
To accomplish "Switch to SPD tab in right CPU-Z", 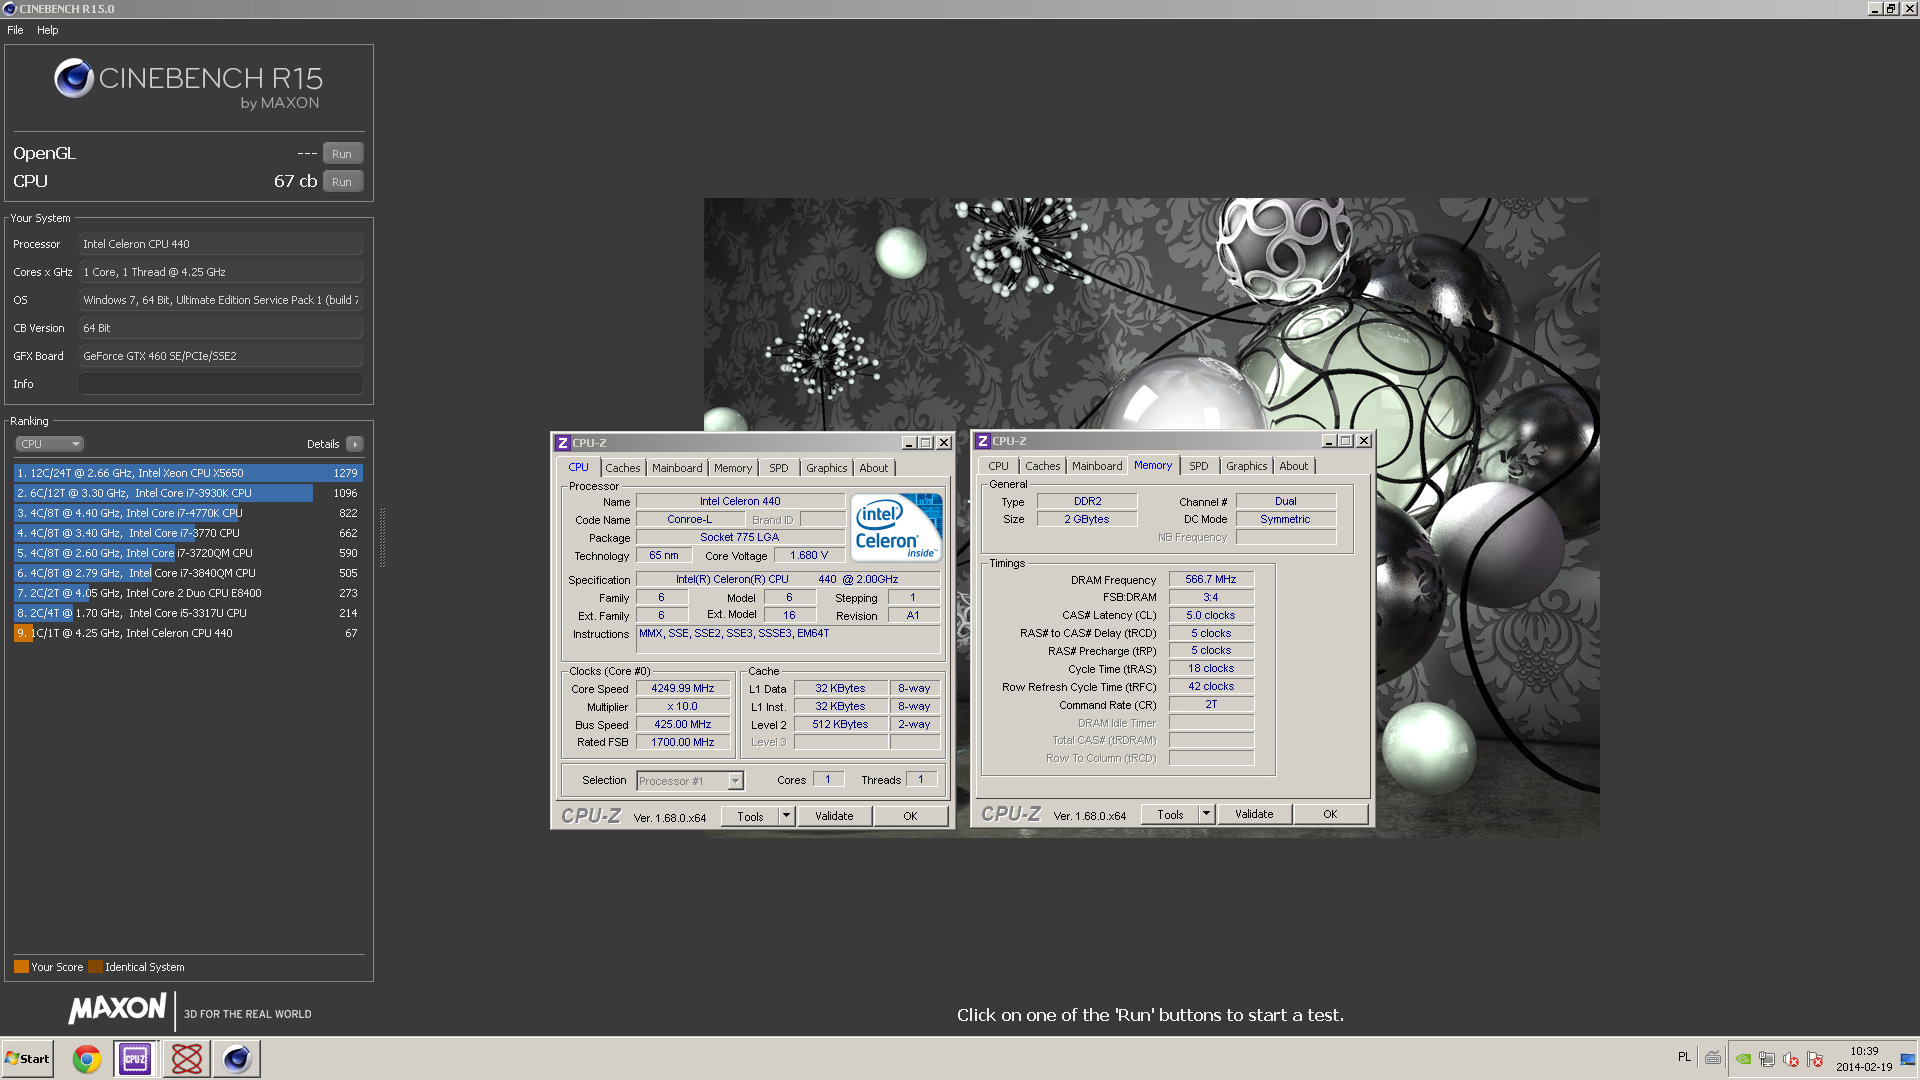I will click(x=1199, y=466).
